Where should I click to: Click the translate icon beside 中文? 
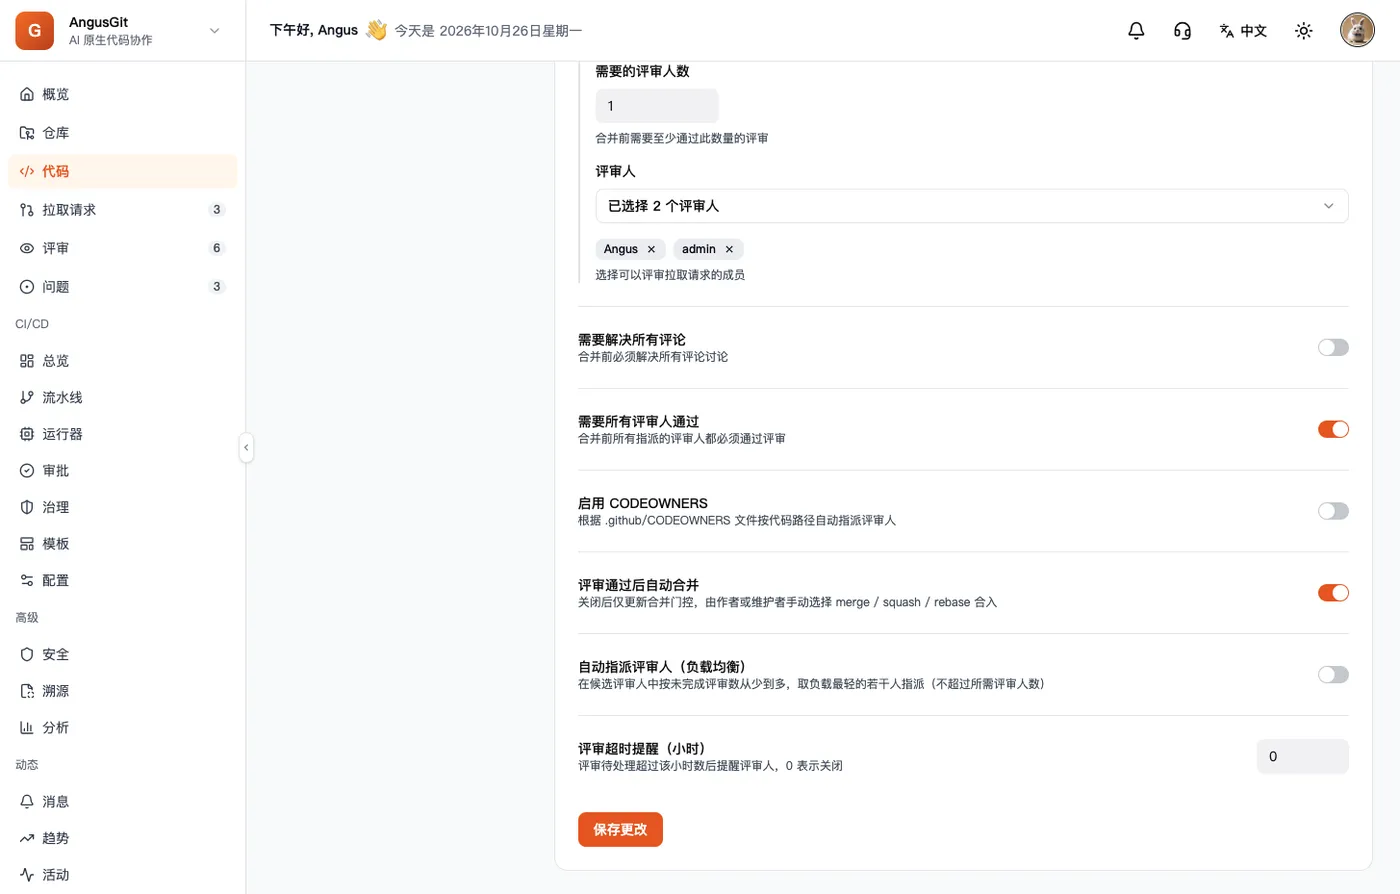(x=1226, y=31)
